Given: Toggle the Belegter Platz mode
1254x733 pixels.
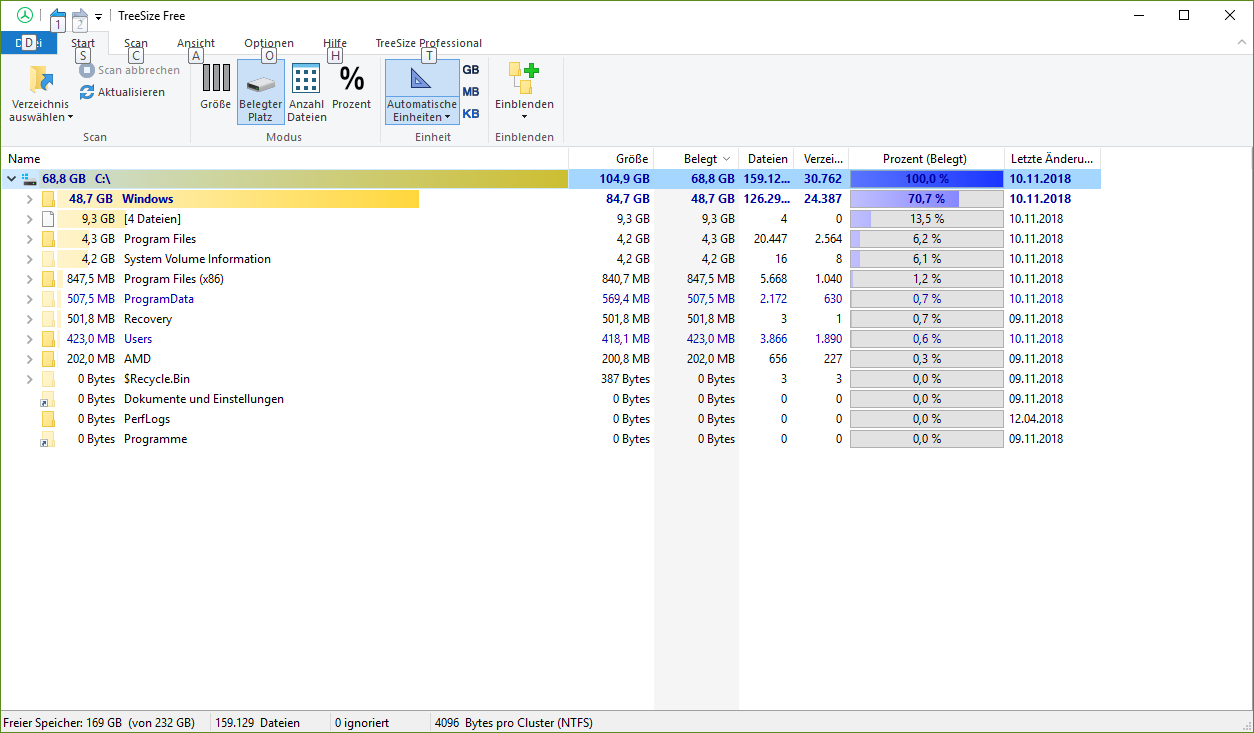Looking at the screenshot, I should pos(260,91).
